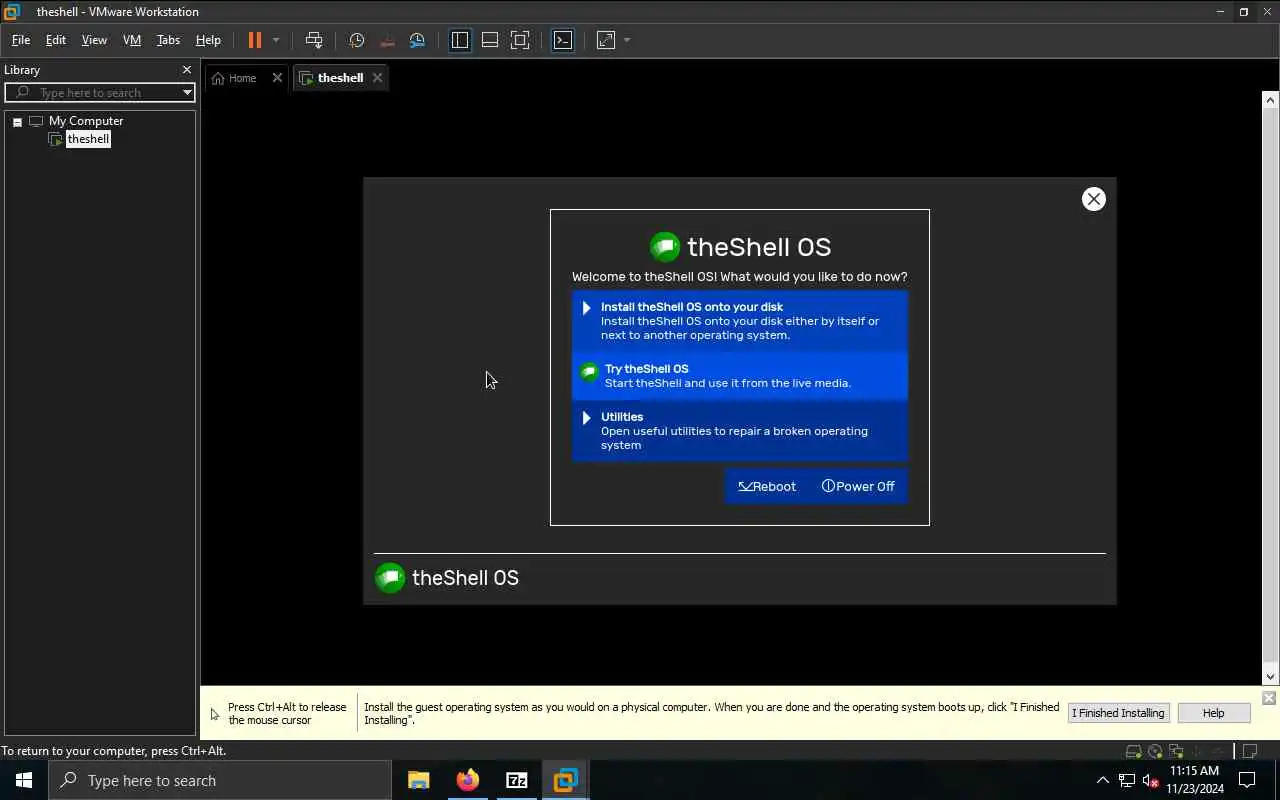Click the stretch guest icon

(x=606, y=40)
